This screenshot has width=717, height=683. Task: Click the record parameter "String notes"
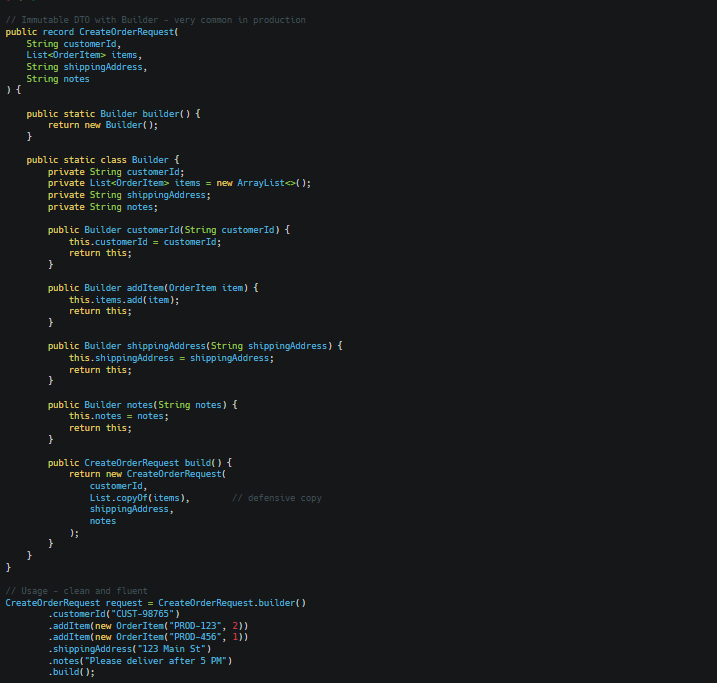(58, 79)
